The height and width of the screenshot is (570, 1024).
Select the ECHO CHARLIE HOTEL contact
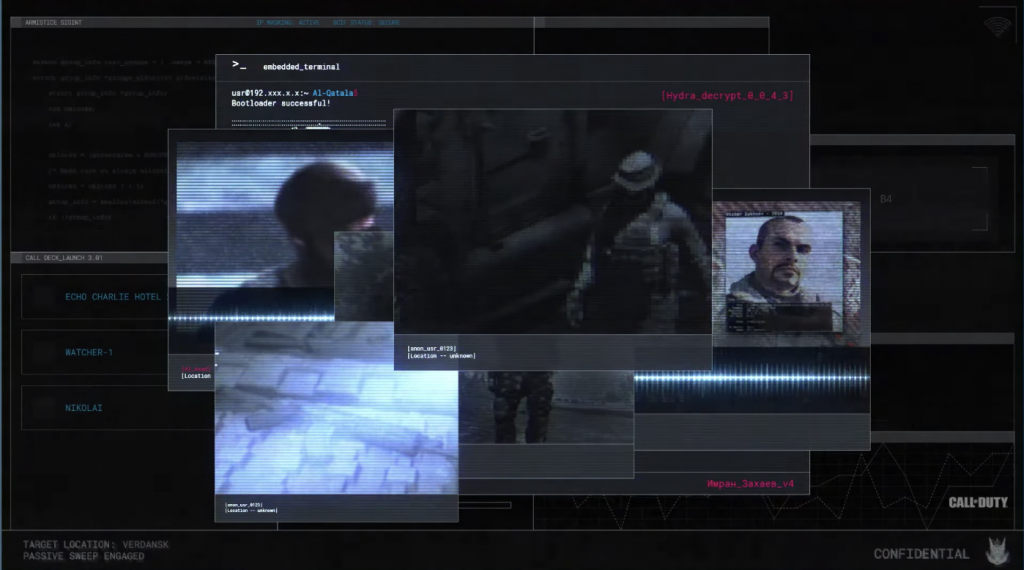point(112,297)
